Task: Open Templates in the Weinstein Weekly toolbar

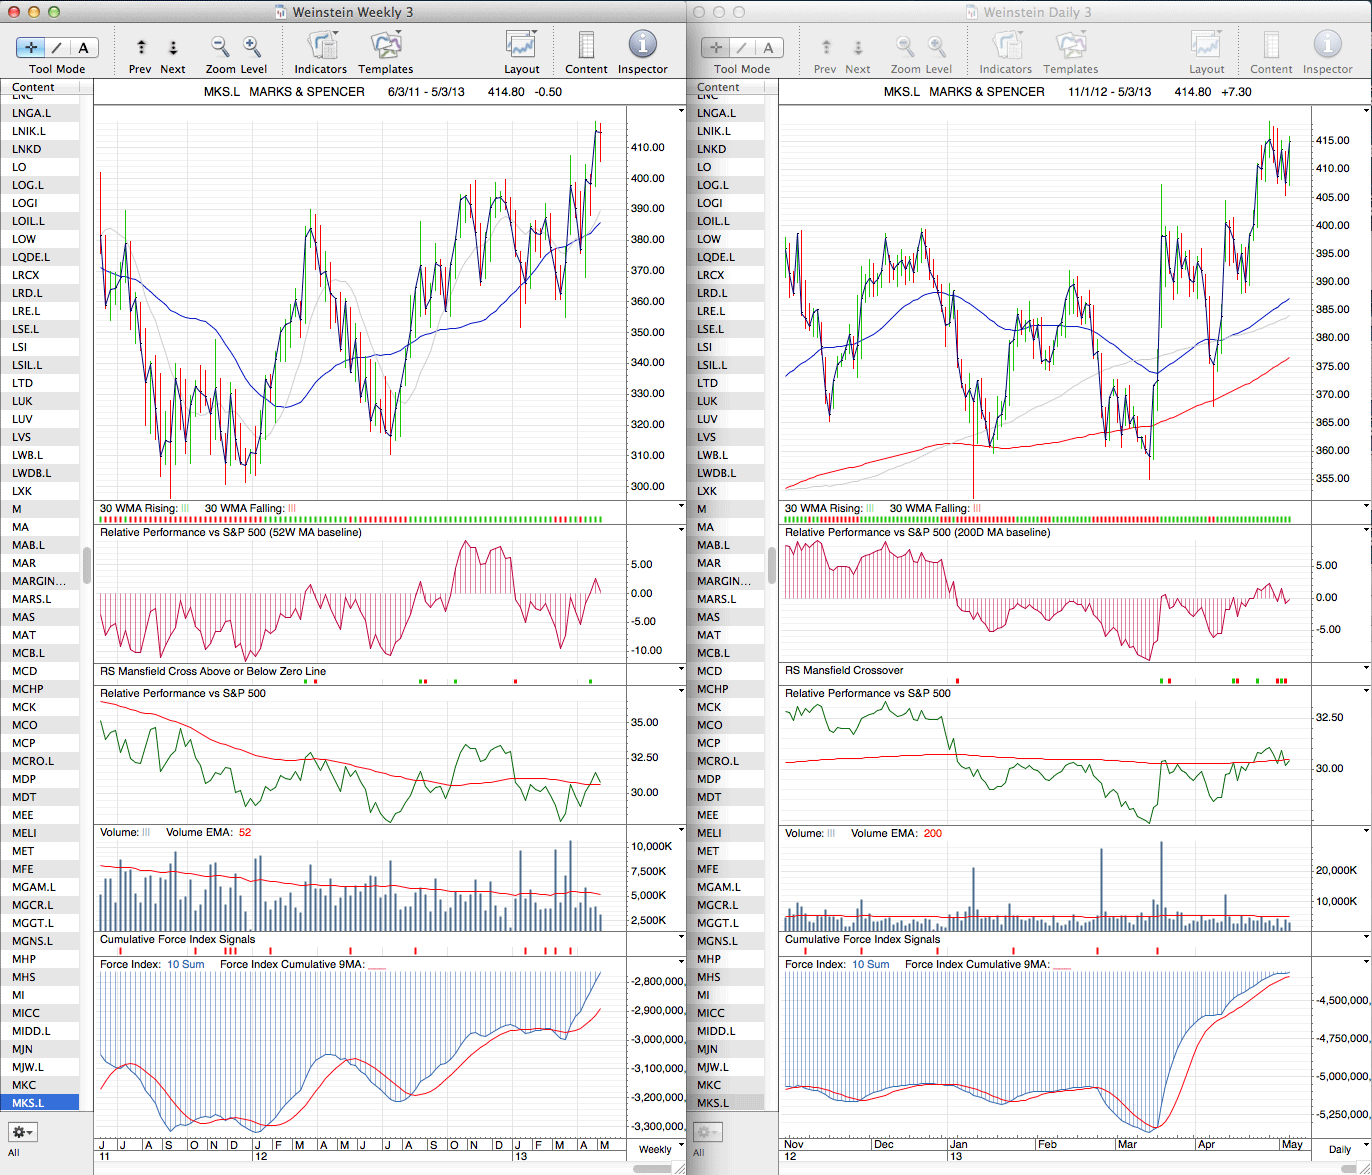Action: click(x=385, y=46)
